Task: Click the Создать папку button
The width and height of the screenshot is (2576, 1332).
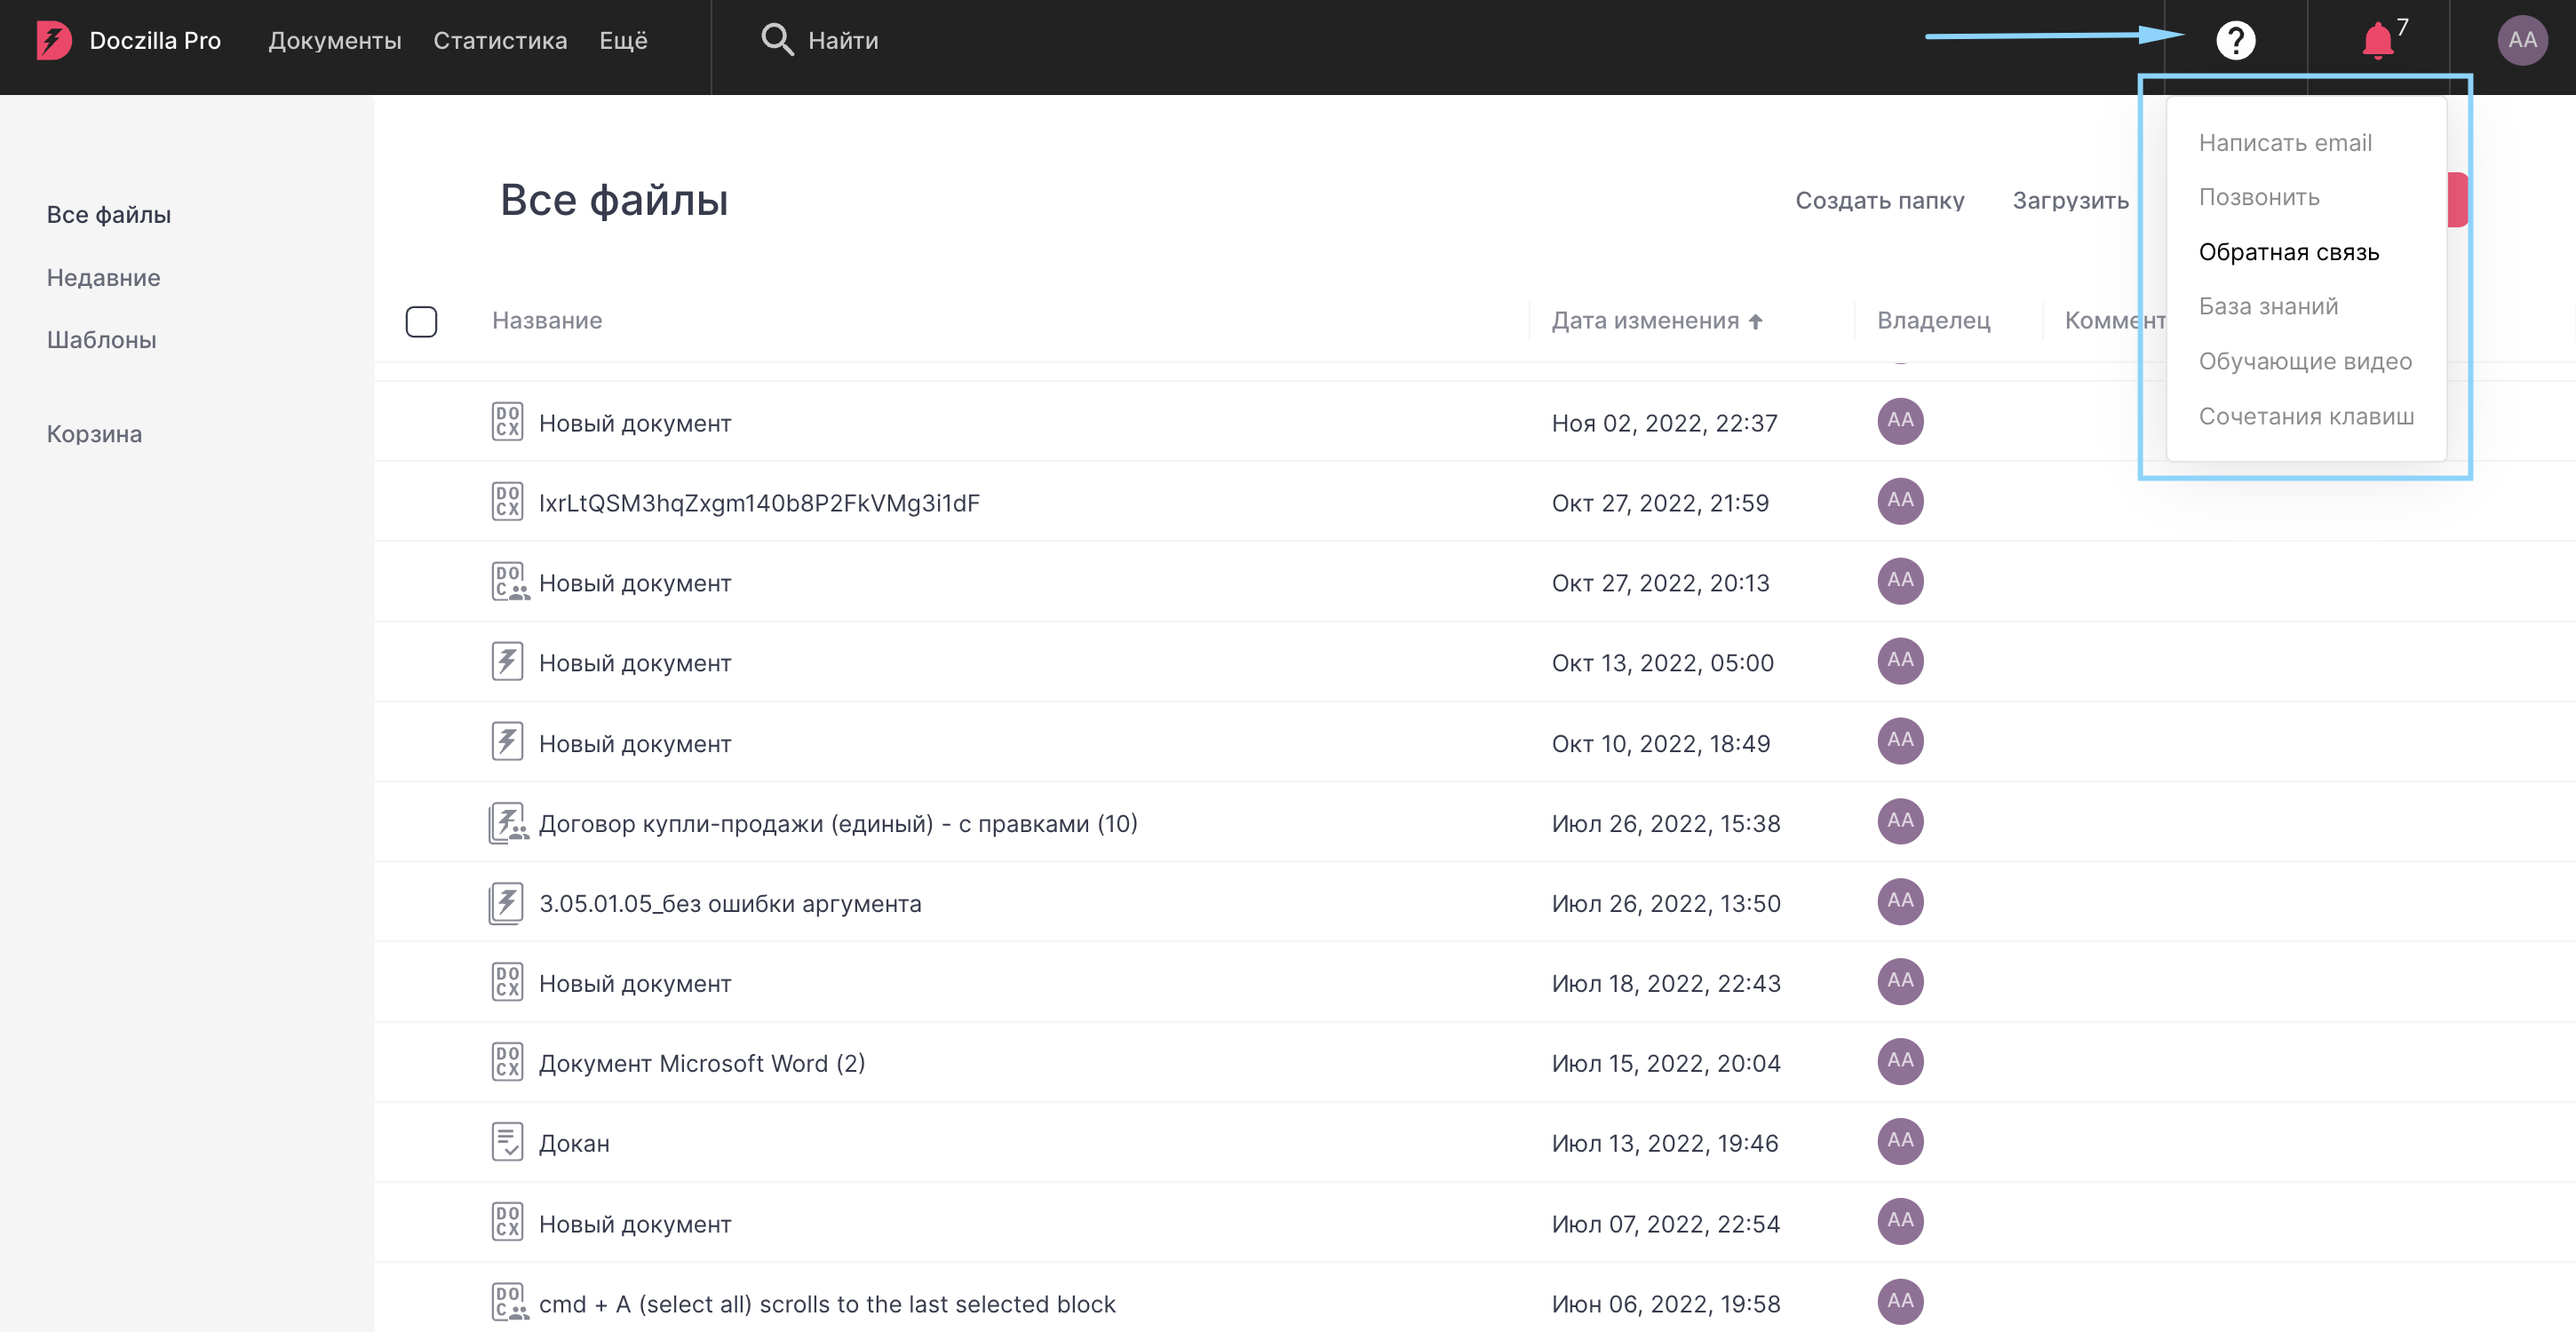Action: (x=1880, y=200)
